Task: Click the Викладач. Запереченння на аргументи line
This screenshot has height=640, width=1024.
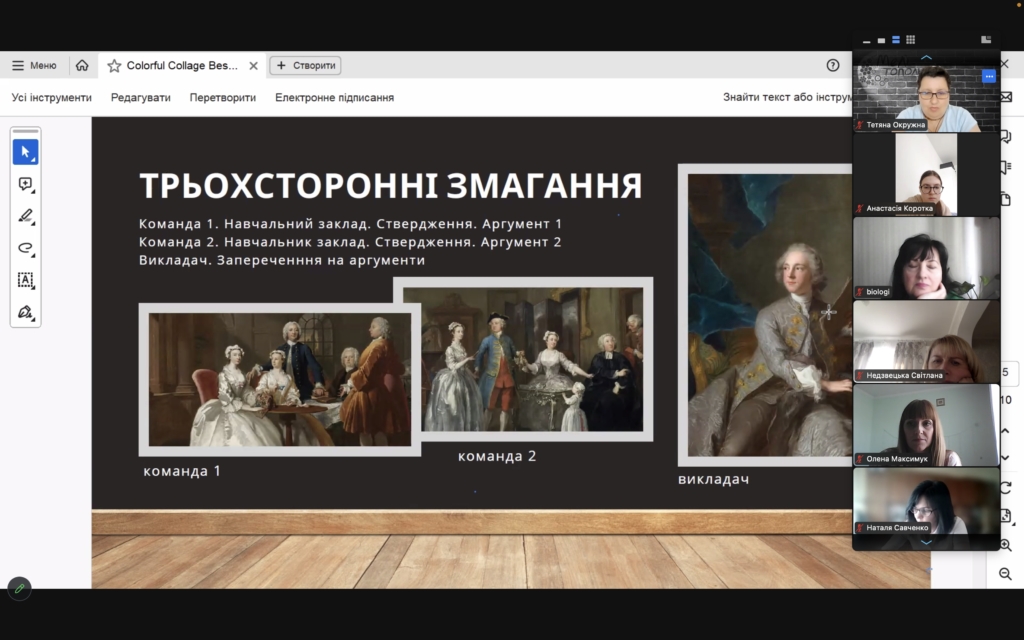Action: pyautogui.click(x=281, y=260)
